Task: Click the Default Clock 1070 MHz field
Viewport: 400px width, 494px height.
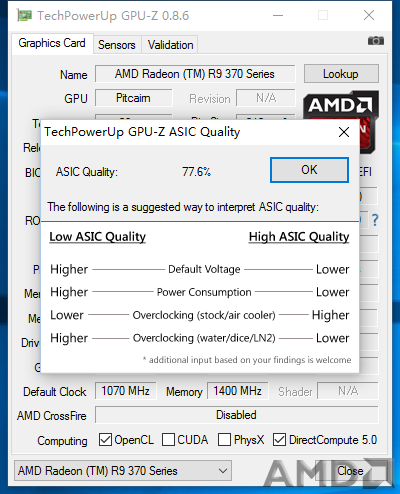Action: pyautogui.click(x=125, y=391)
